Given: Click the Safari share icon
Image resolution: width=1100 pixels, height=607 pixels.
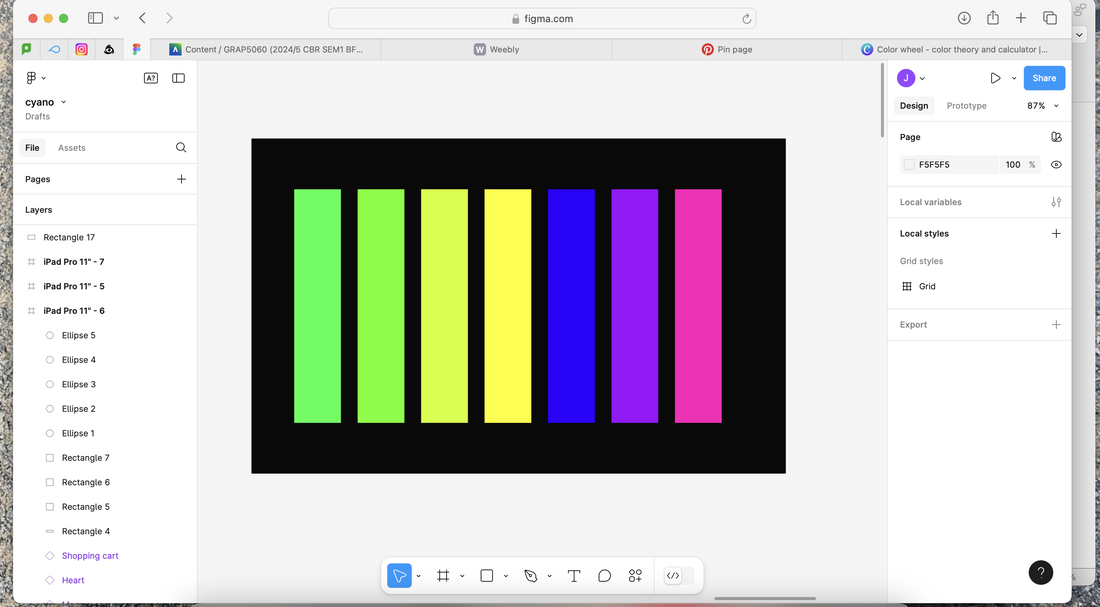Looking at the screenshot, I should coord(993,18).
